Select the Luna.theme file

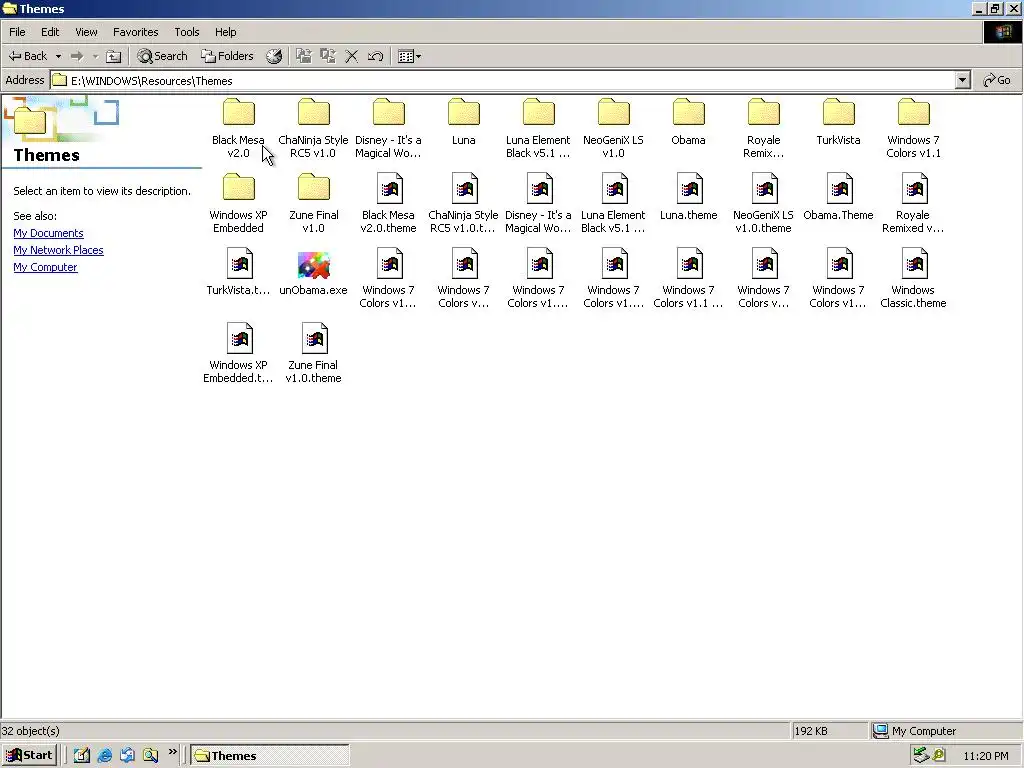(688, 197)
